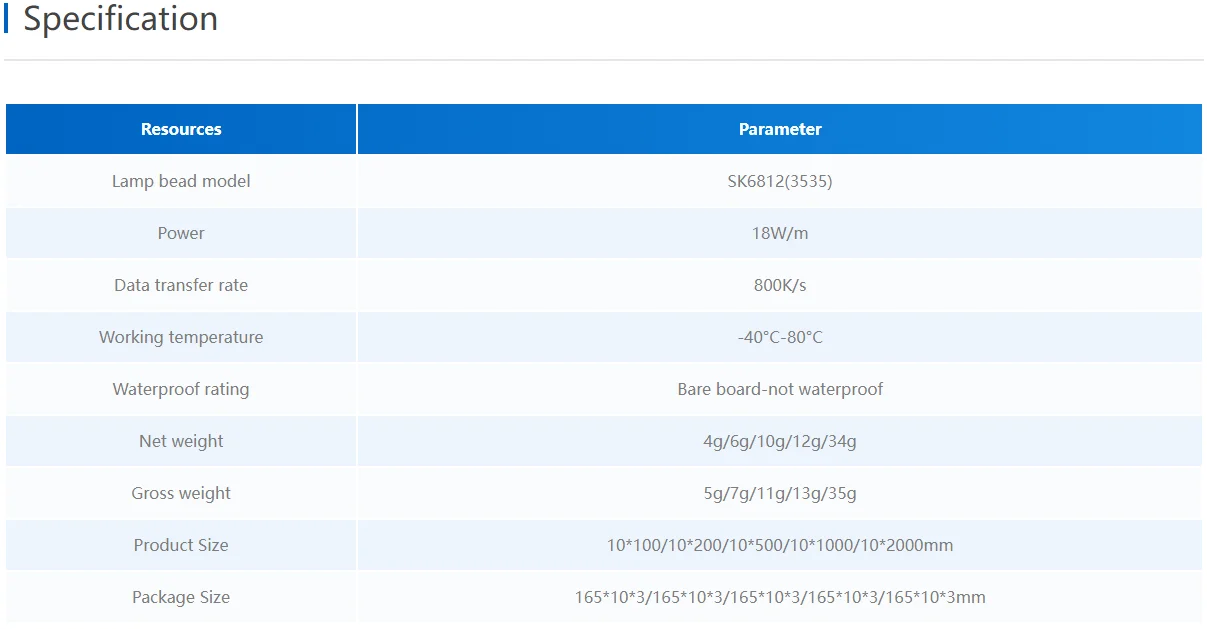Click the Waterproof rating label
Viewport: 1207px width, 629px height.
pos(181,389)
